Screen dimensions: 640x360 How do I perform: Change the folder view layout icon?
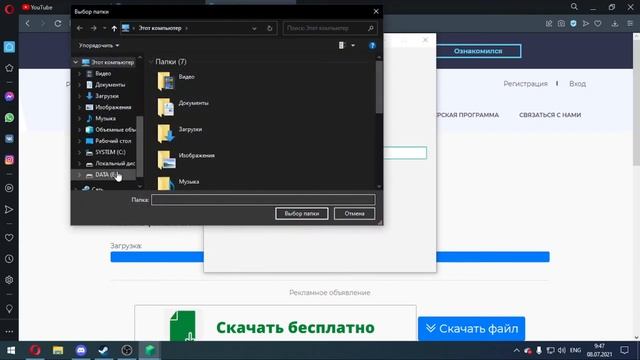342,45
